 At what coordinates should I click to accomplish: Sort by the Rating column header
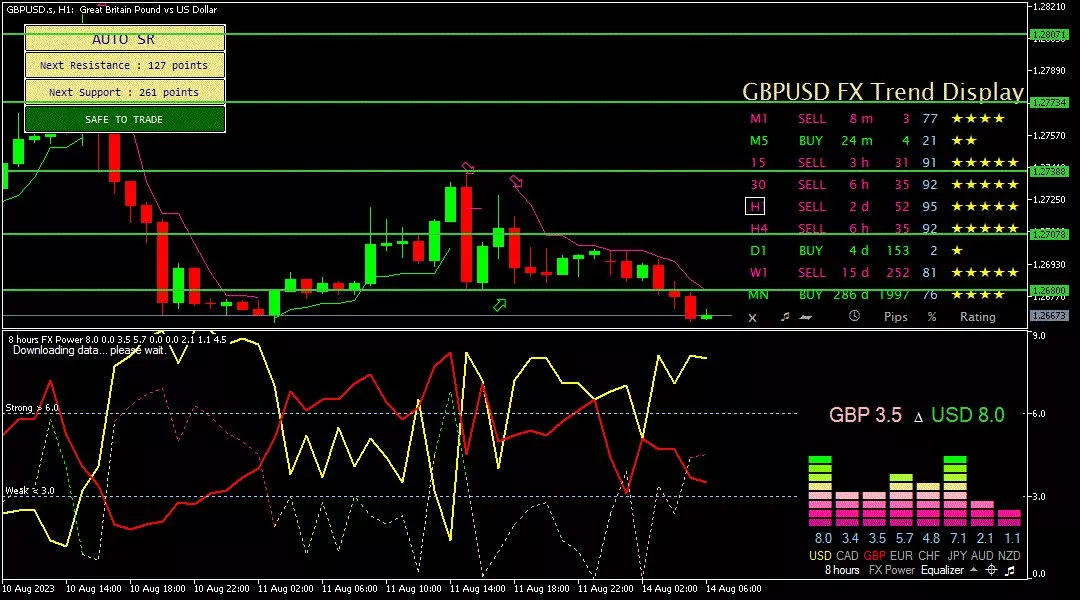click(977, 317)
